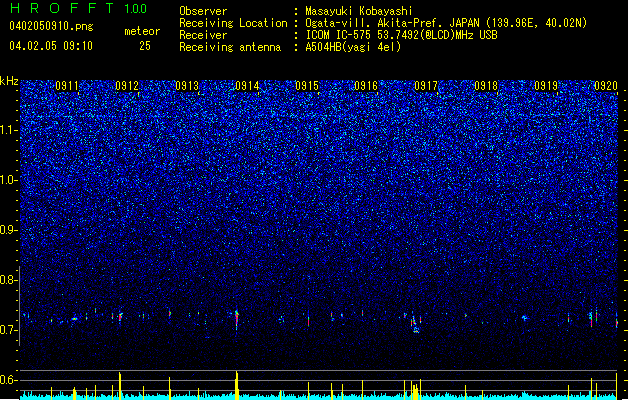This screenshot has width=629, height=400.
Task: Click the antenna text A504HB(yagi 4el)
Action: pos(353,47)
